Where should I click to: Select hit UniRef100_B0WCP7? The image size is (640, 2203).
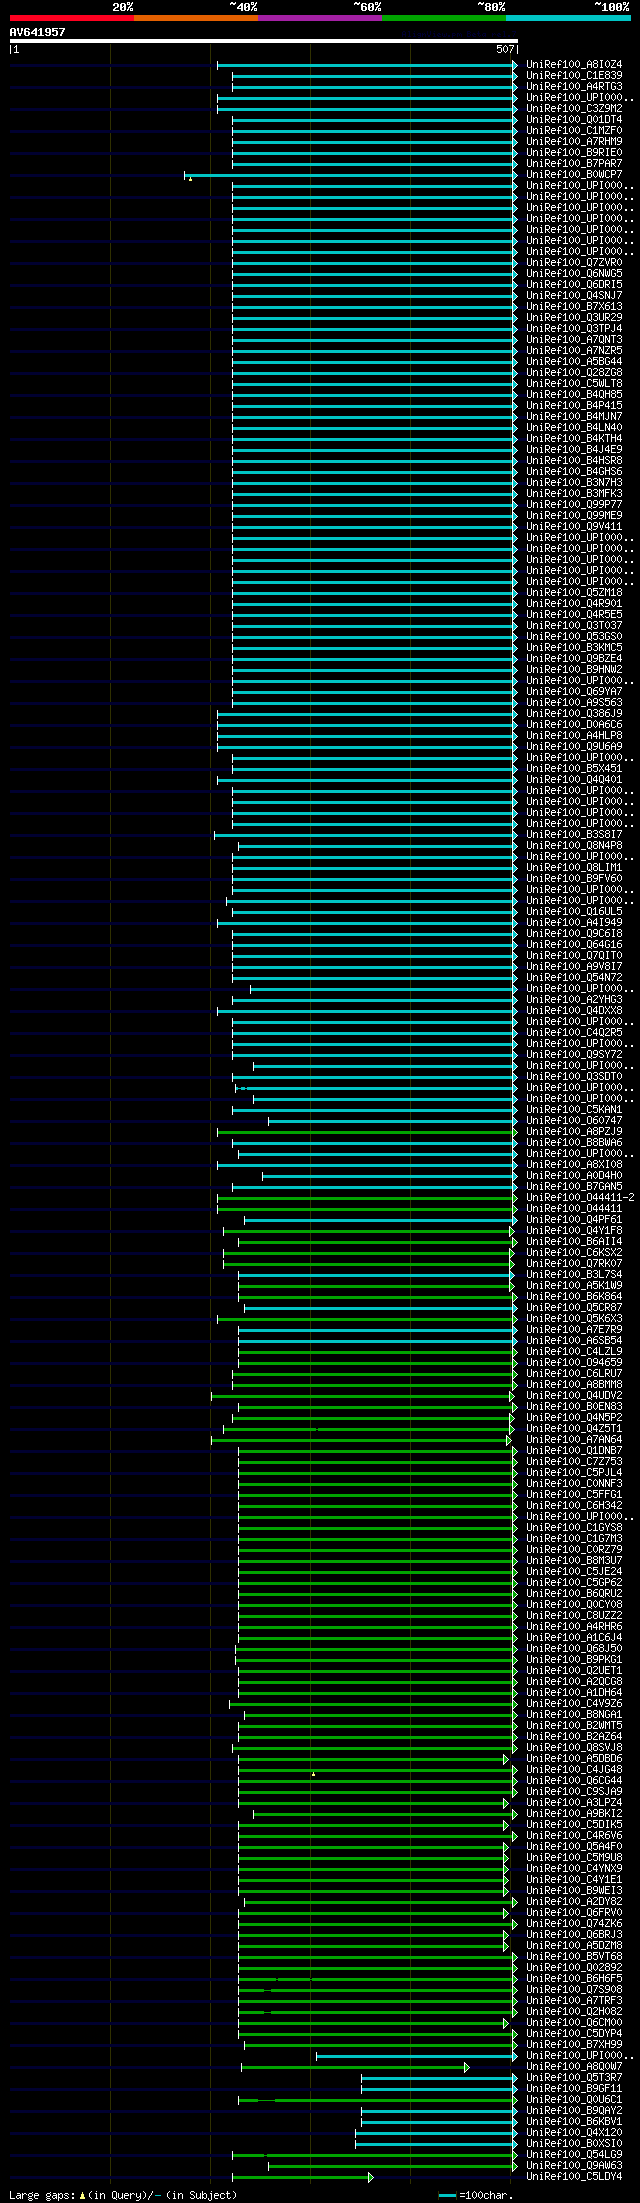click(574, 175)
